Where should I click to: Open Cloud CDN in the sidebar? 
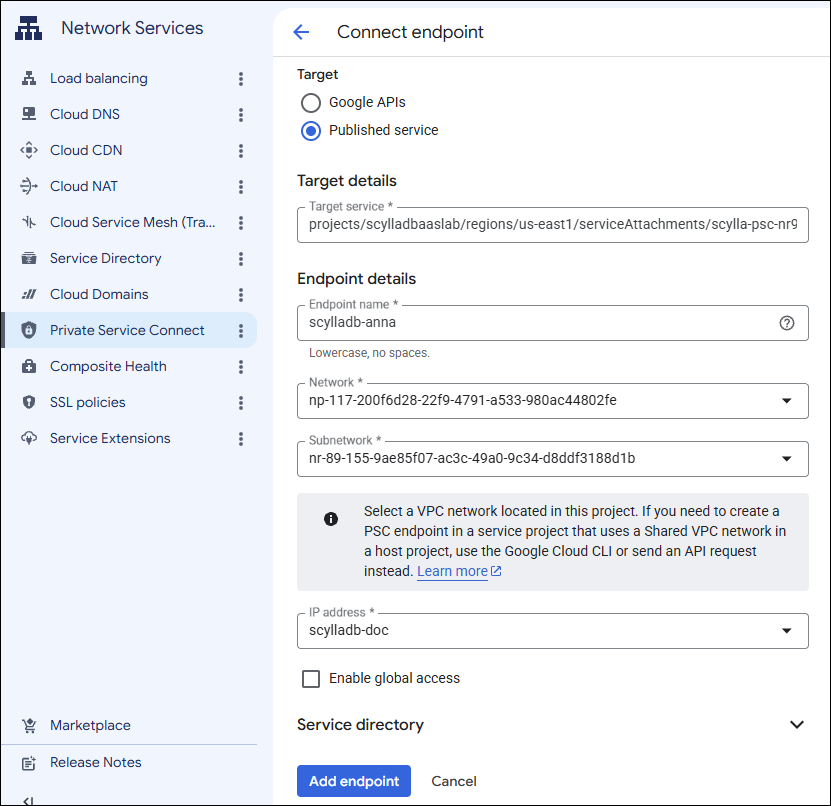point(86,150)
